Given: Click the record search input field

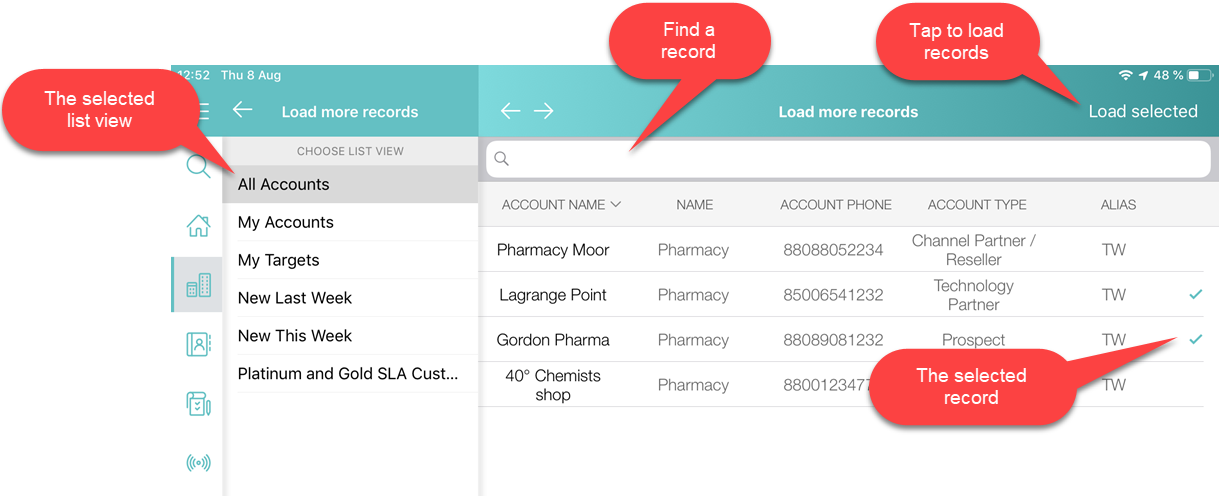Looking at the screenshot, I should tap(848, 159).
